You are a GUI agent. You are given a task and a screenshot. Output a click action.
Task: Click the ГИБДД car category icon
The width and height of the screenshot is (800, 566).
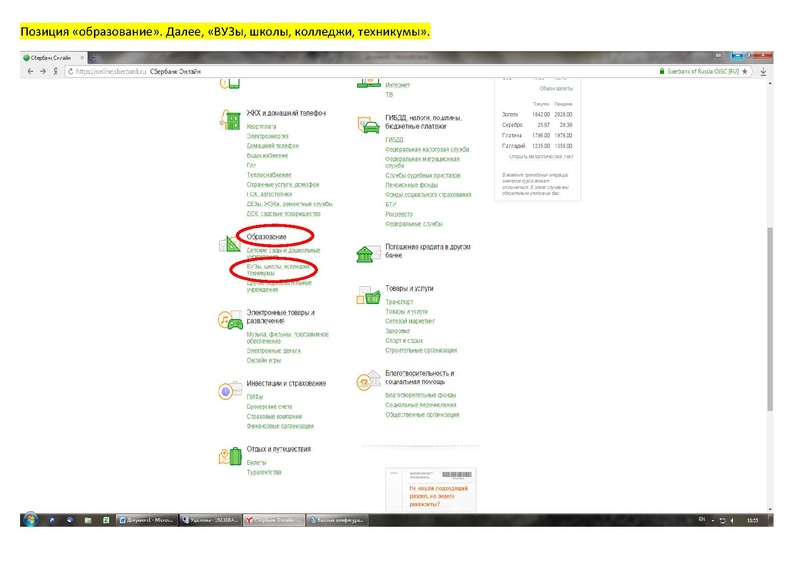[x=367, y=123]
